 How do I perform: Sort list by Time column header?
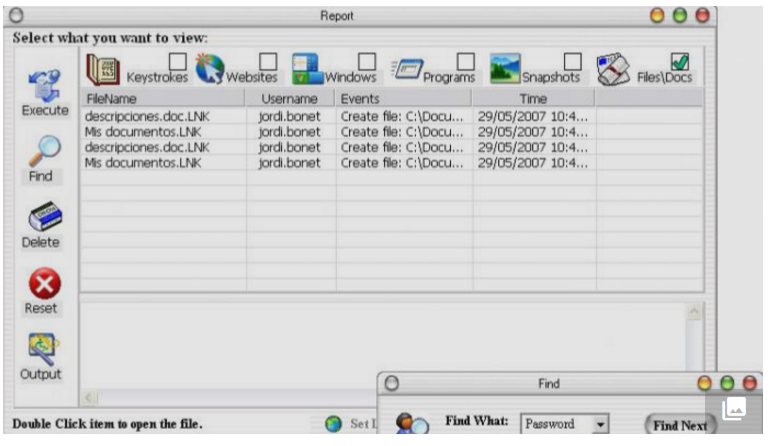[533, 99]
